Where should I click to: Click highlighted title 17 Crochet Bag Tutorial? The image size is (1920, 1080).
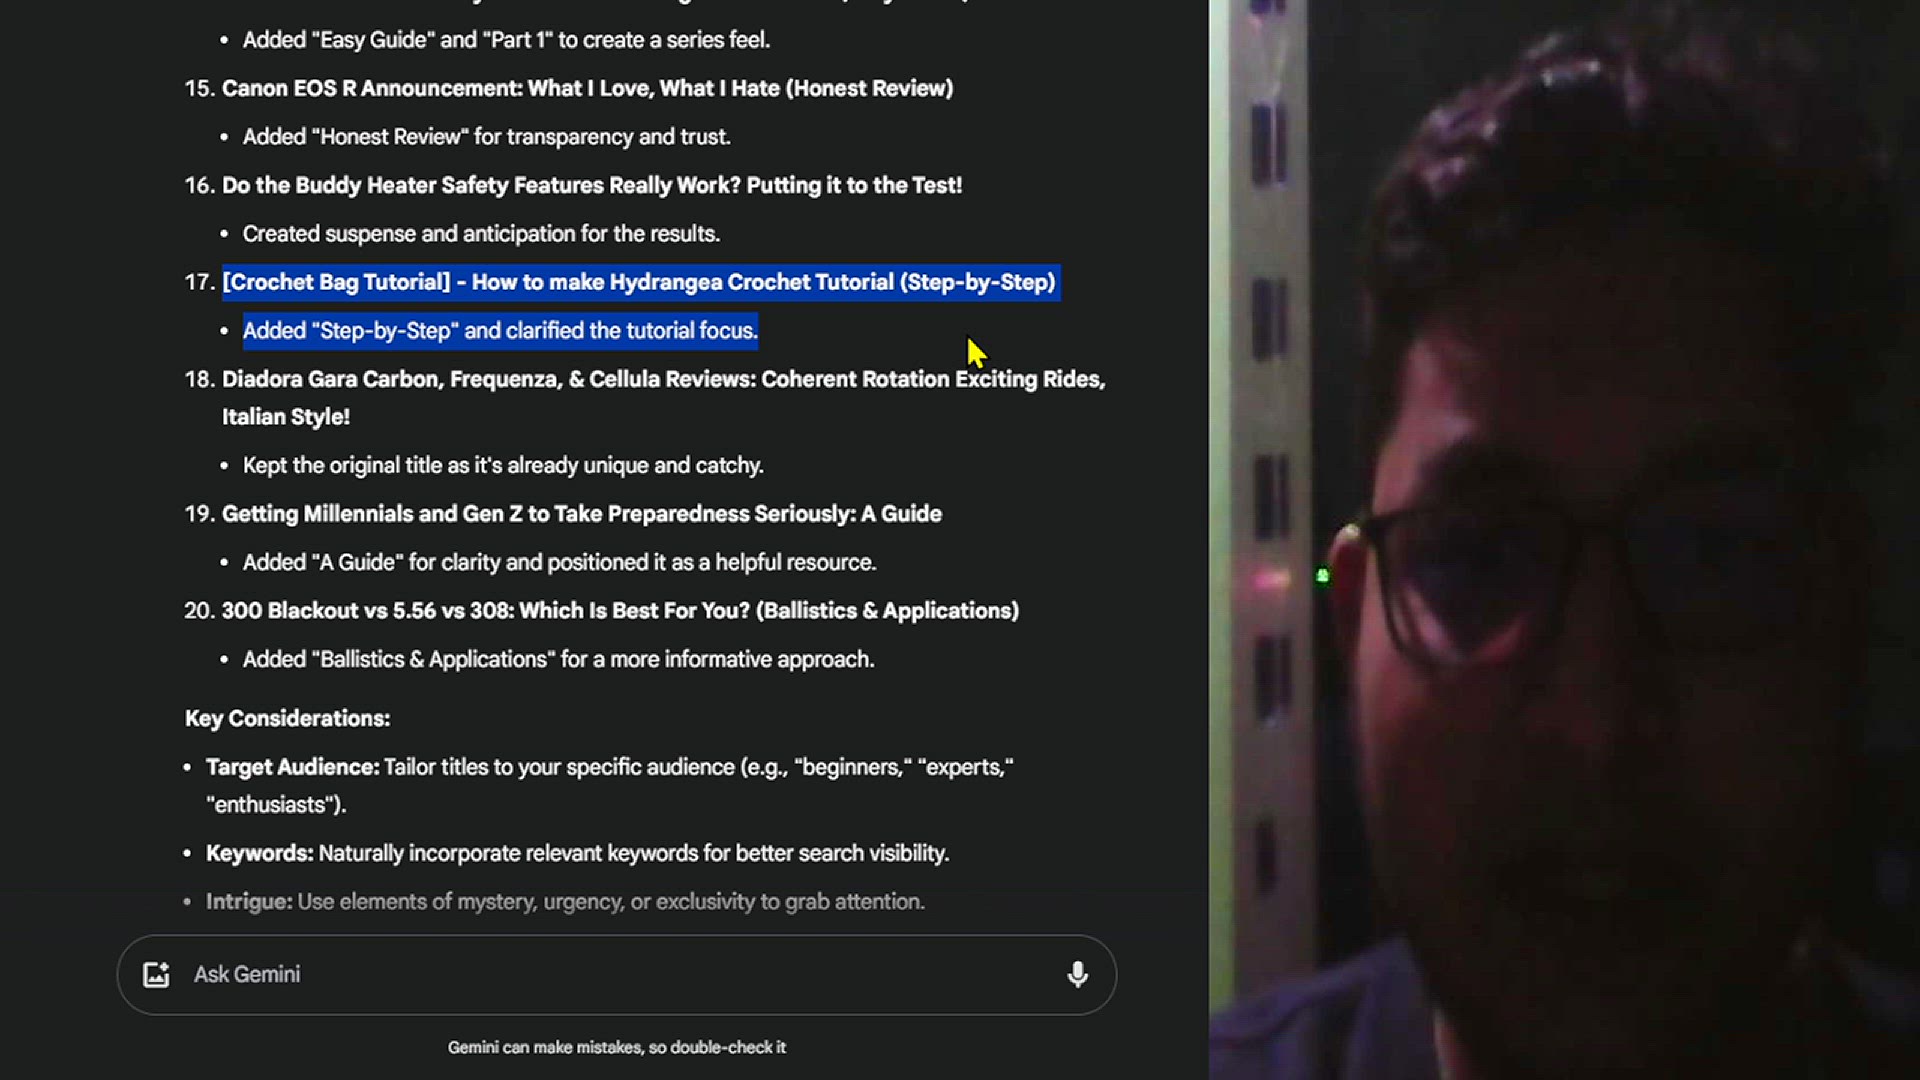639,282
